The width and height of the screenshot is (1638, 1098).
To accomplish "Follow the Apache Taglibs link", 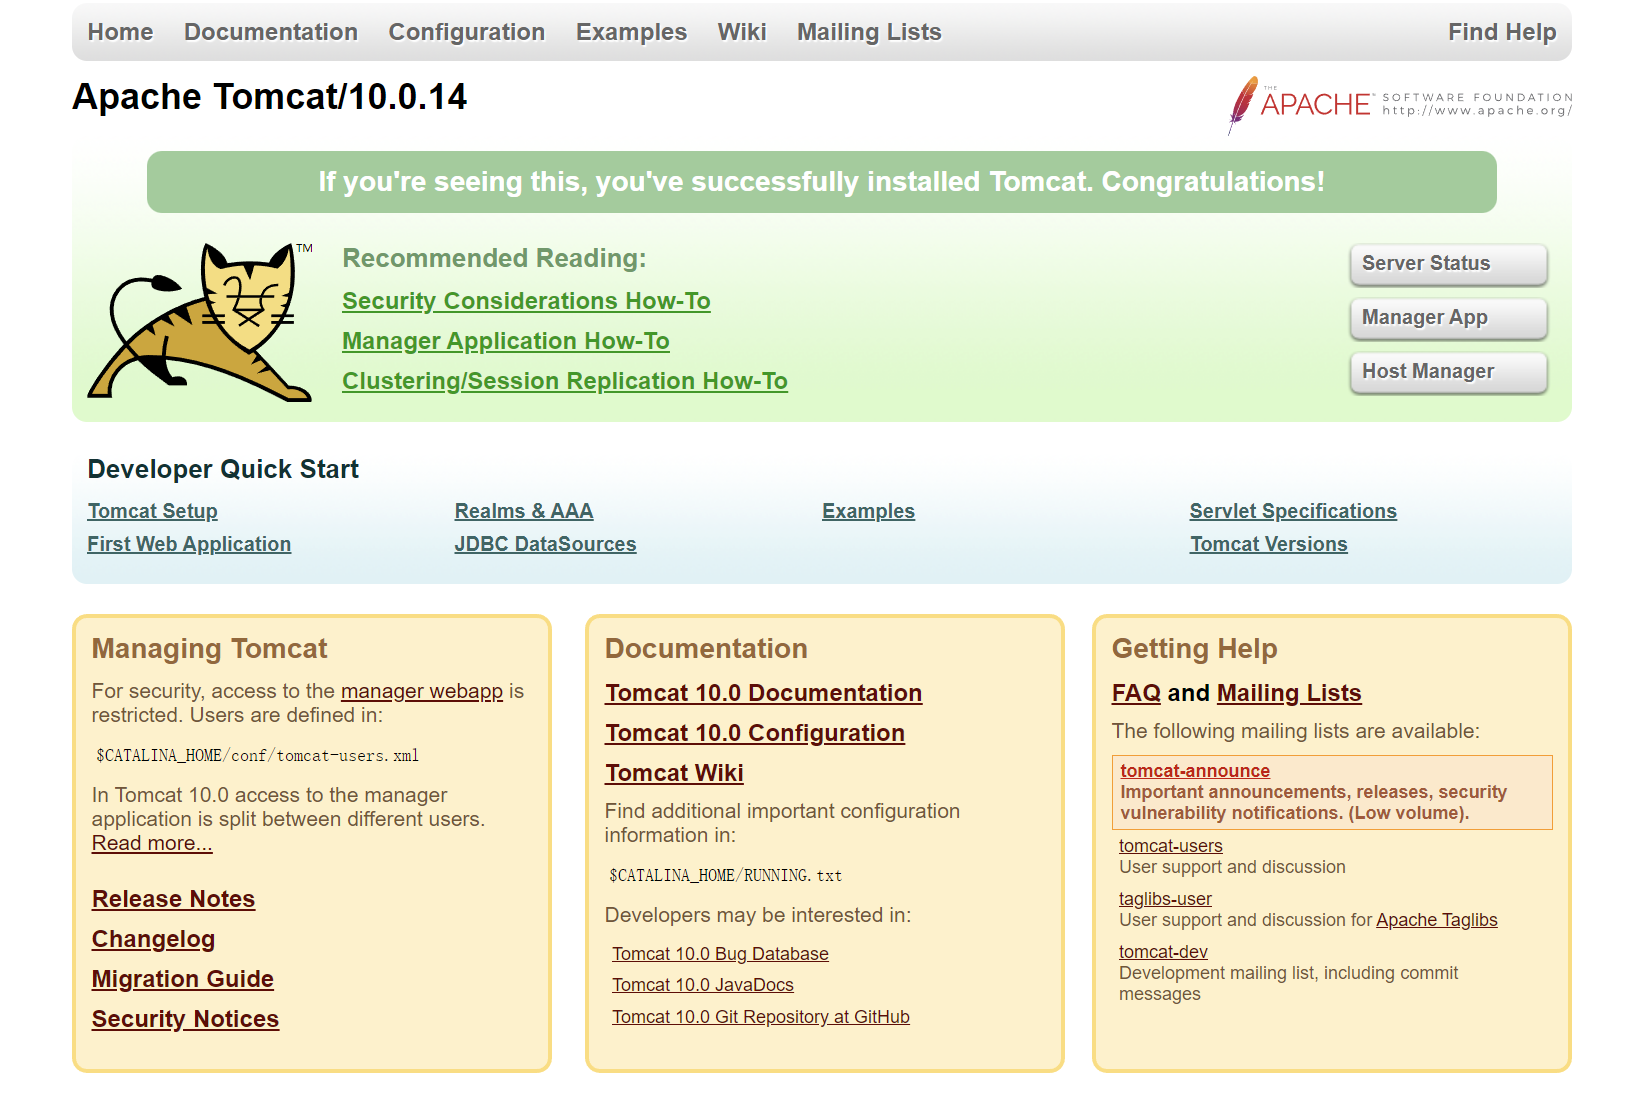I will (1437, 920).
